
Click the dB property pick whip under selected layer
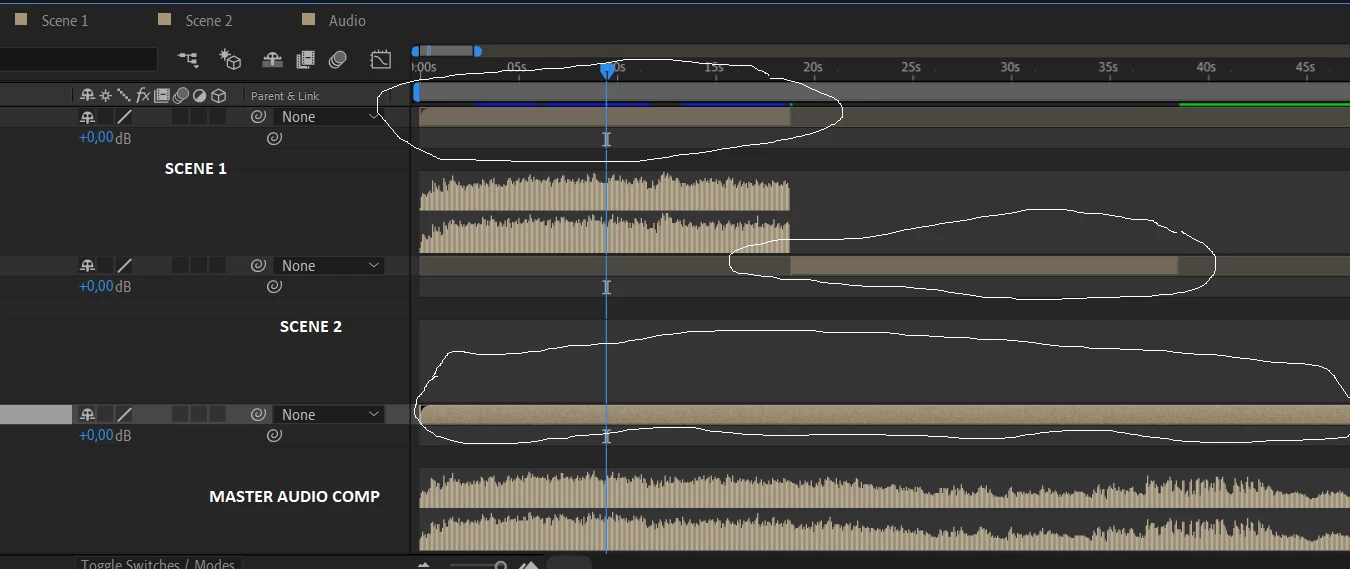[274, 435]
